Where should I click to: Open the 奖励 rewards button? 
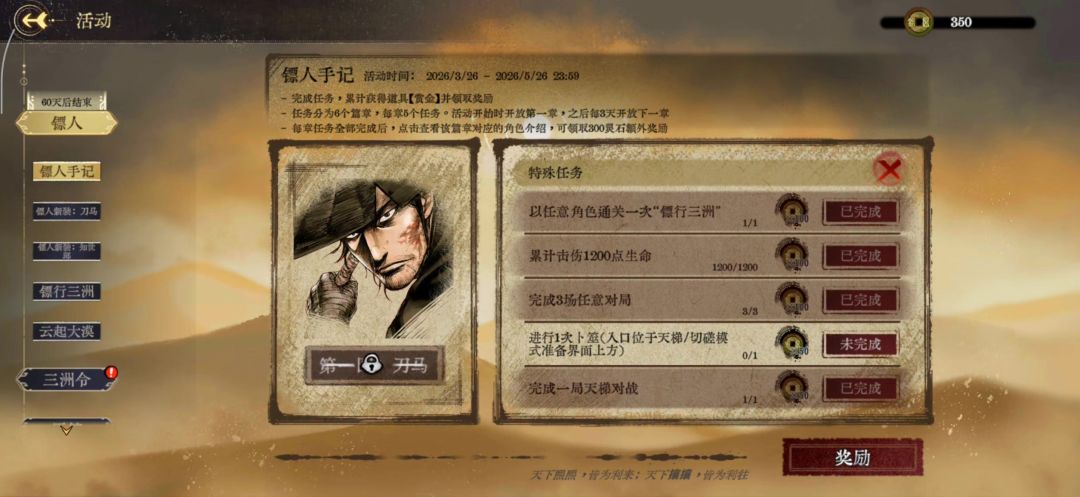pyautogui.click(x=853, y=458)
